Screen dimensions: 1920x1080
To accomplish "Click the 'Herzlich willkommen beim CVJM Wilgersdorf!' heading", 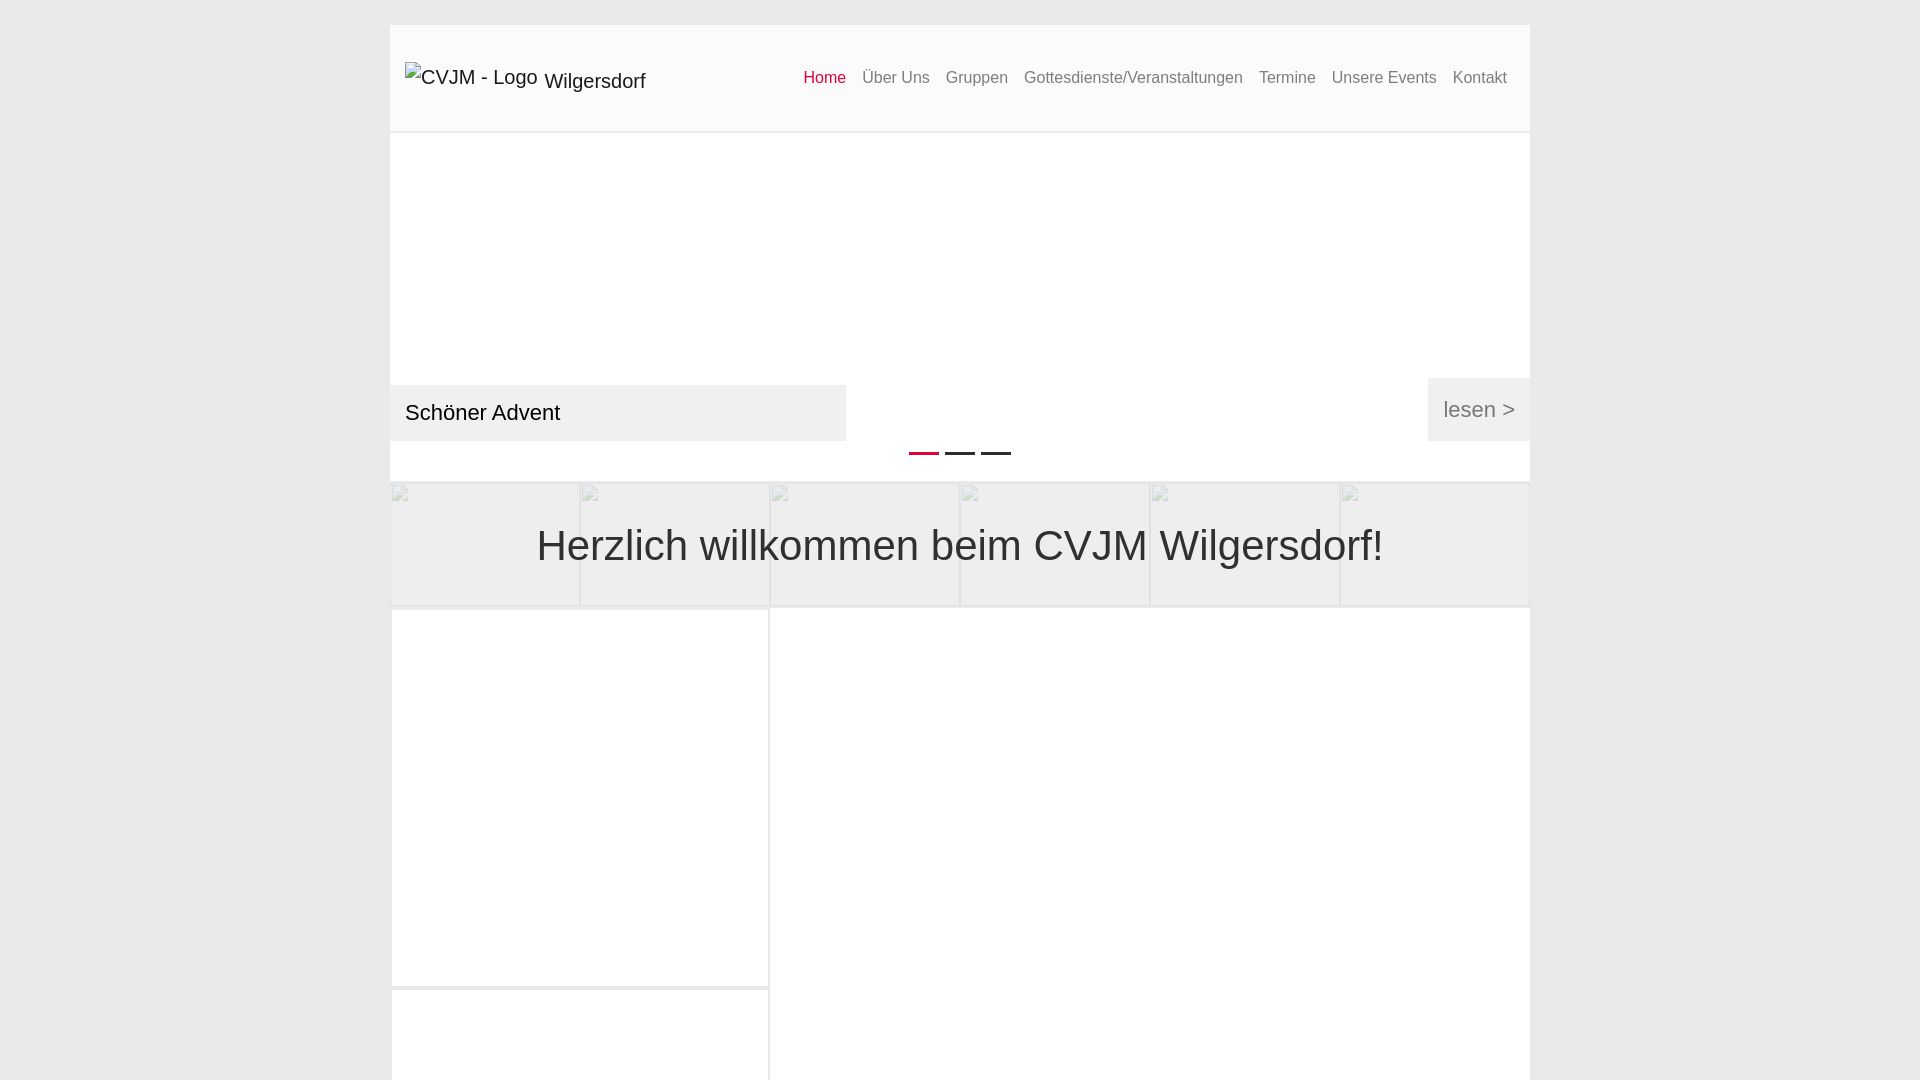I will (960, 546).
